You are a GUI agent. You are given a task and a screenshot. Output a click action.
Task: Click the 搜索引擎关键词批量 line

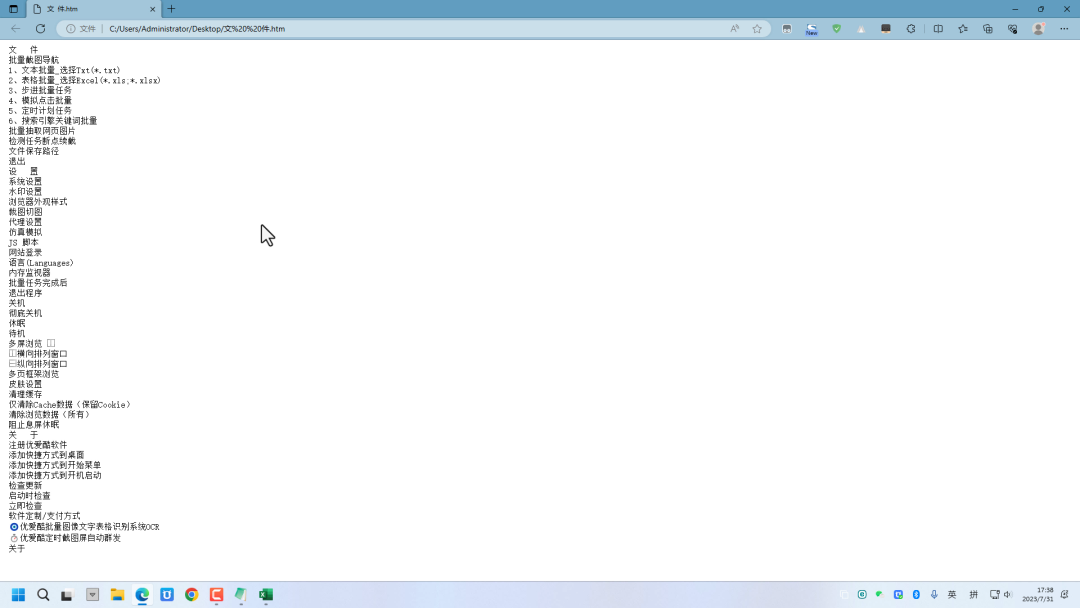53,120
